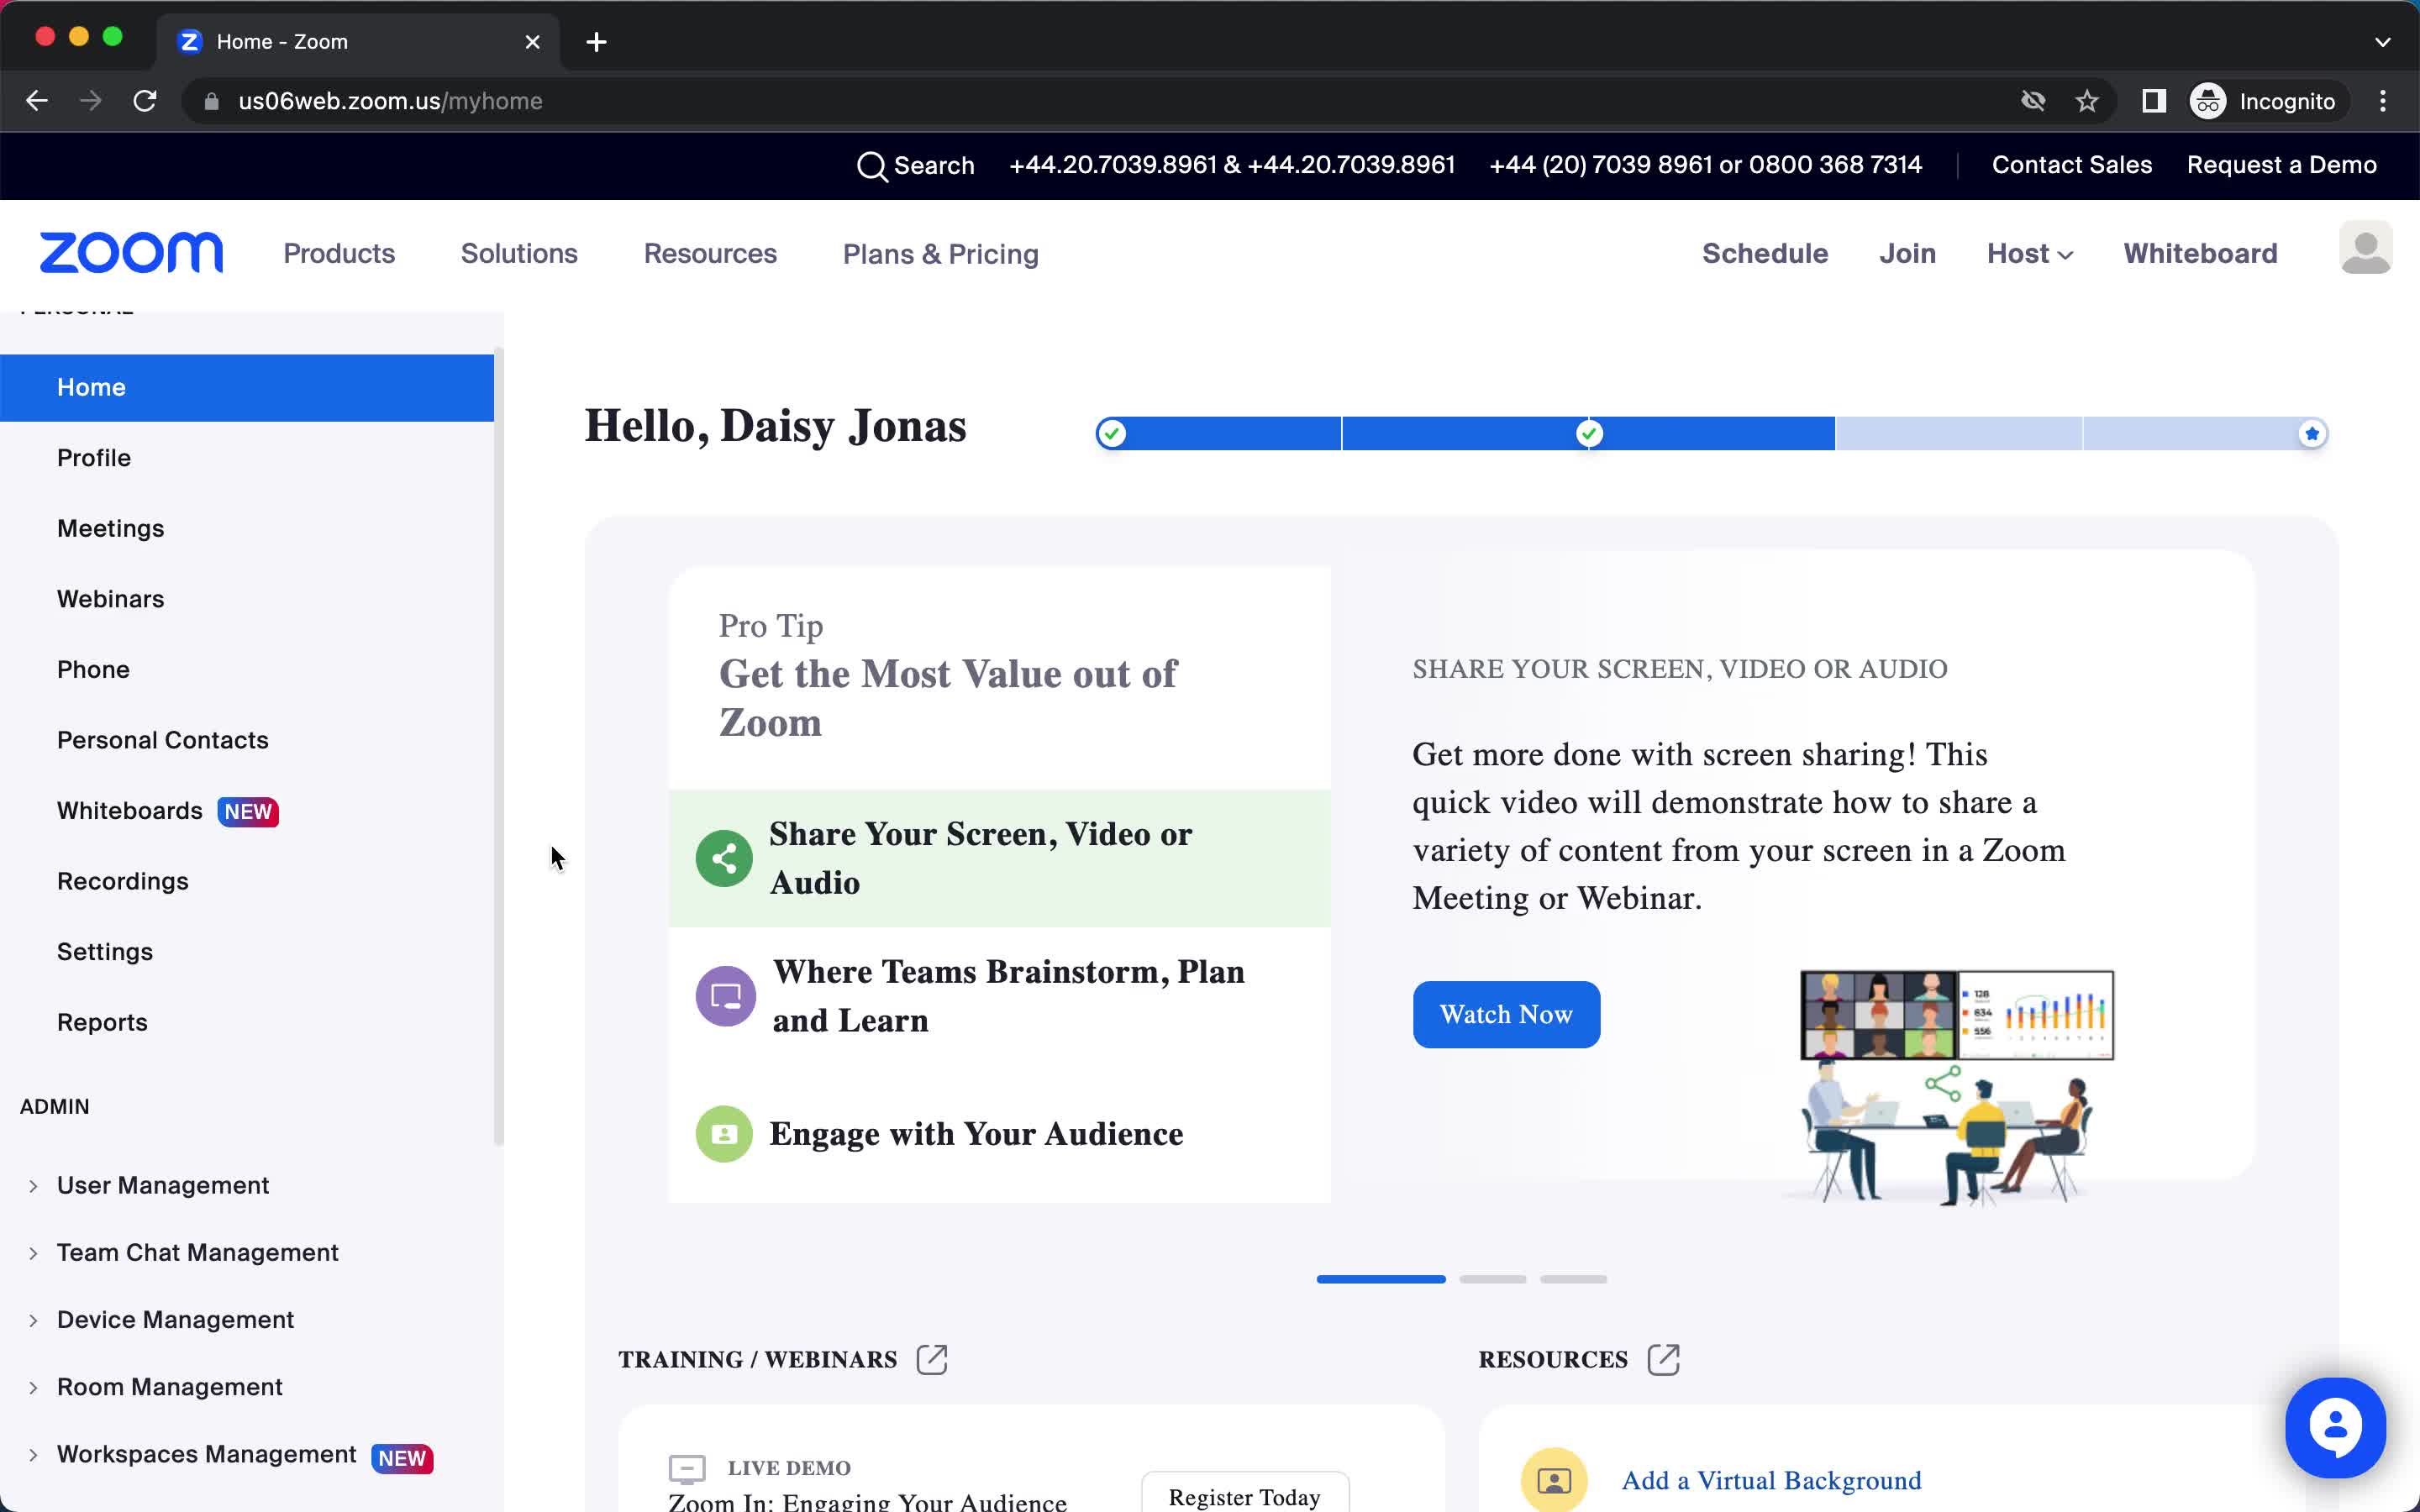Select Engage with Your Audience tip
Image resolution: width=2420 pixels, height=1512 pixels.
coord(999,1134)
